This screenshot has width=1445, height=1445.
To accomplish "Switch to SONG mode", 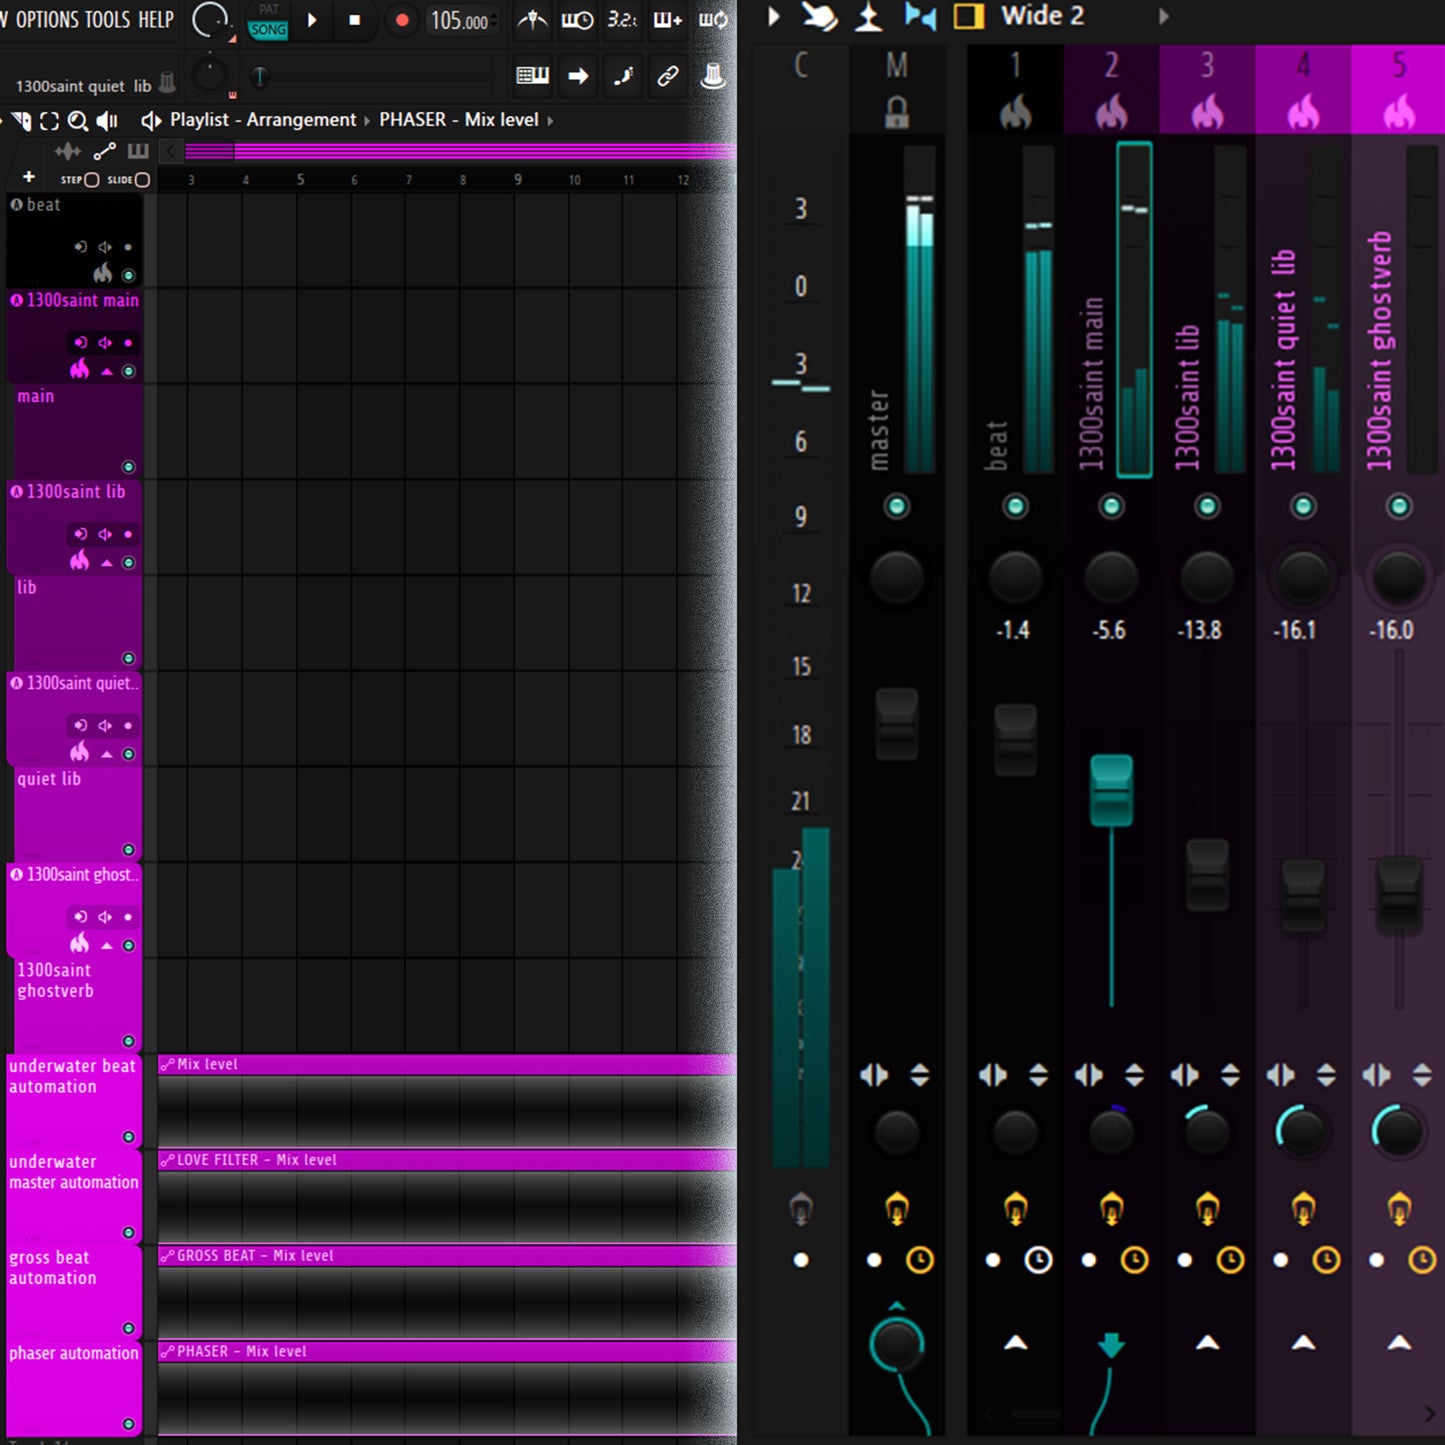I will tap(268, 30).
